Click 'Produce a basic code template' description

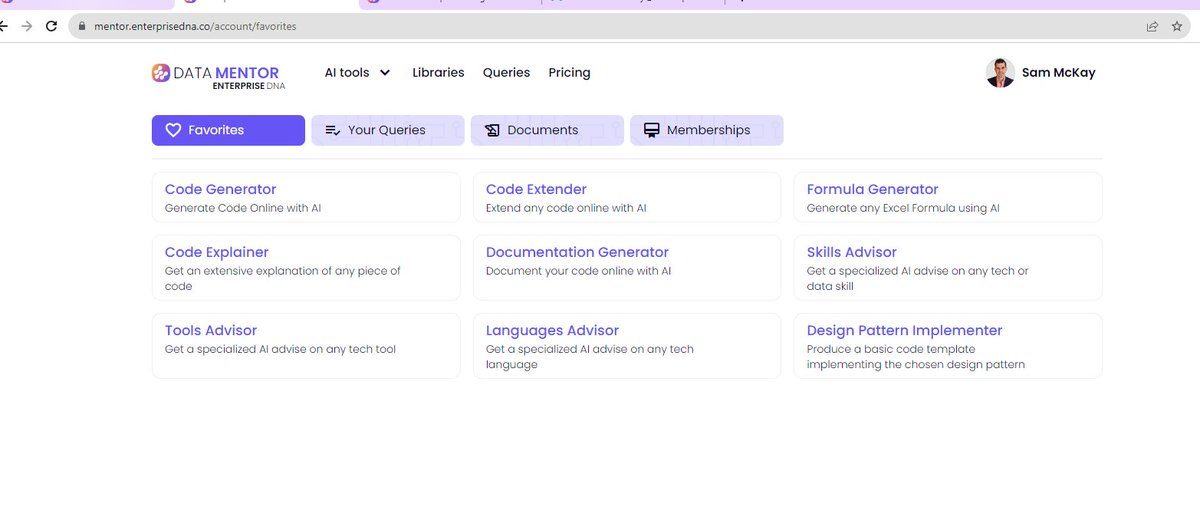pos(916,357)
